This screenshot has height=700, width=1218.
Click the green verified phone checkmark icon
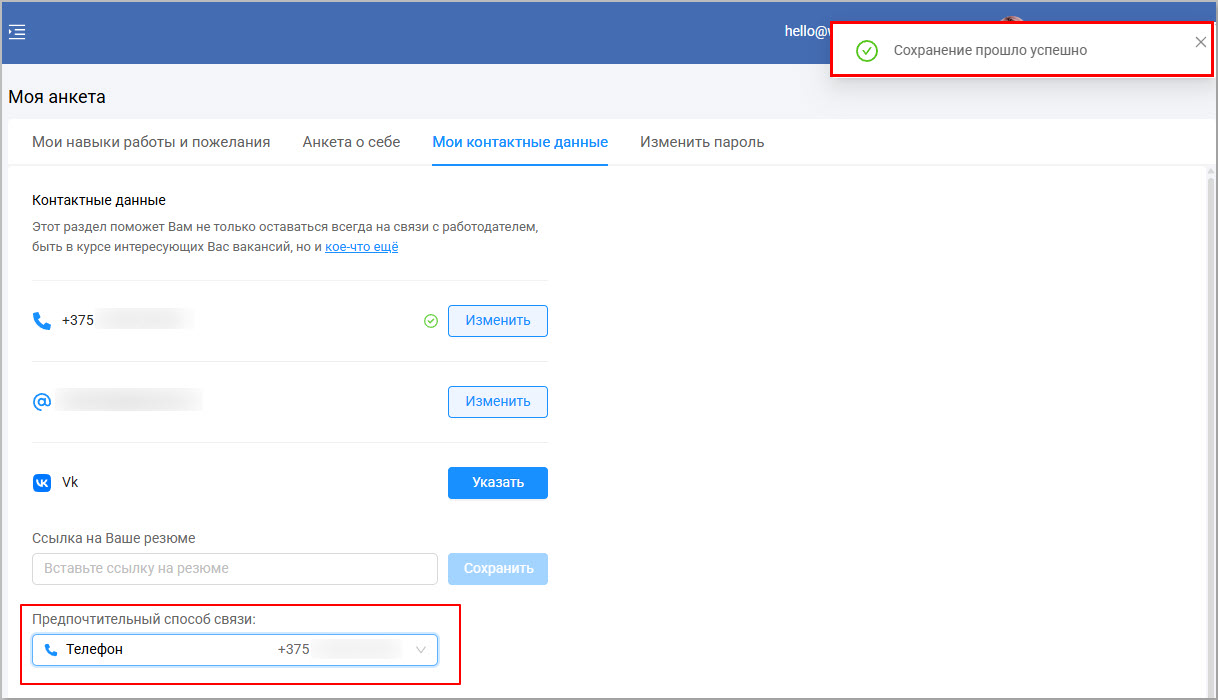pos(431,321)
